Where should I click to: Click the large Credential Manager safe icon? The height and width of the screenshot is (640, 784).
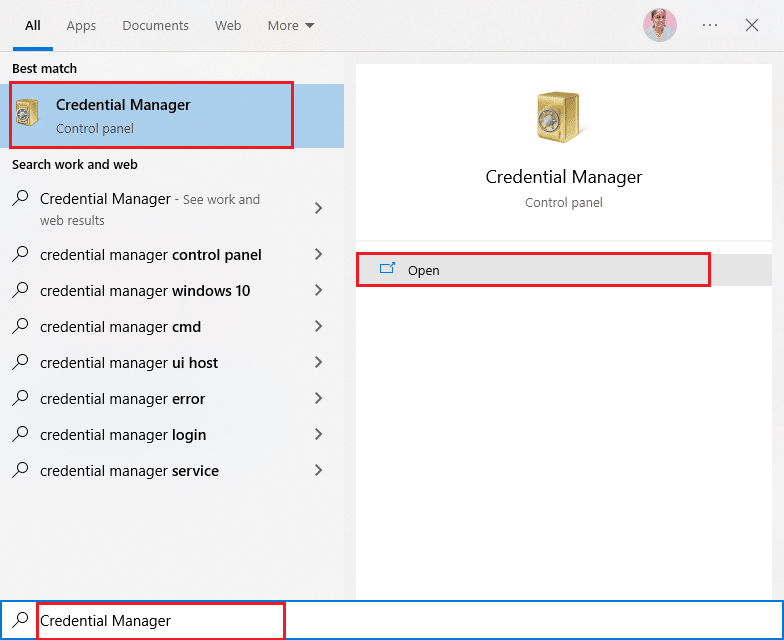(x=560, y=117)
